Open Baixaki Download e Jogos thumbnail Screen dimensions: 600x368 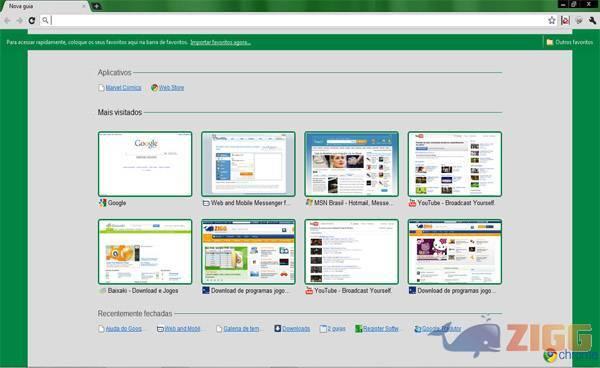145,252
